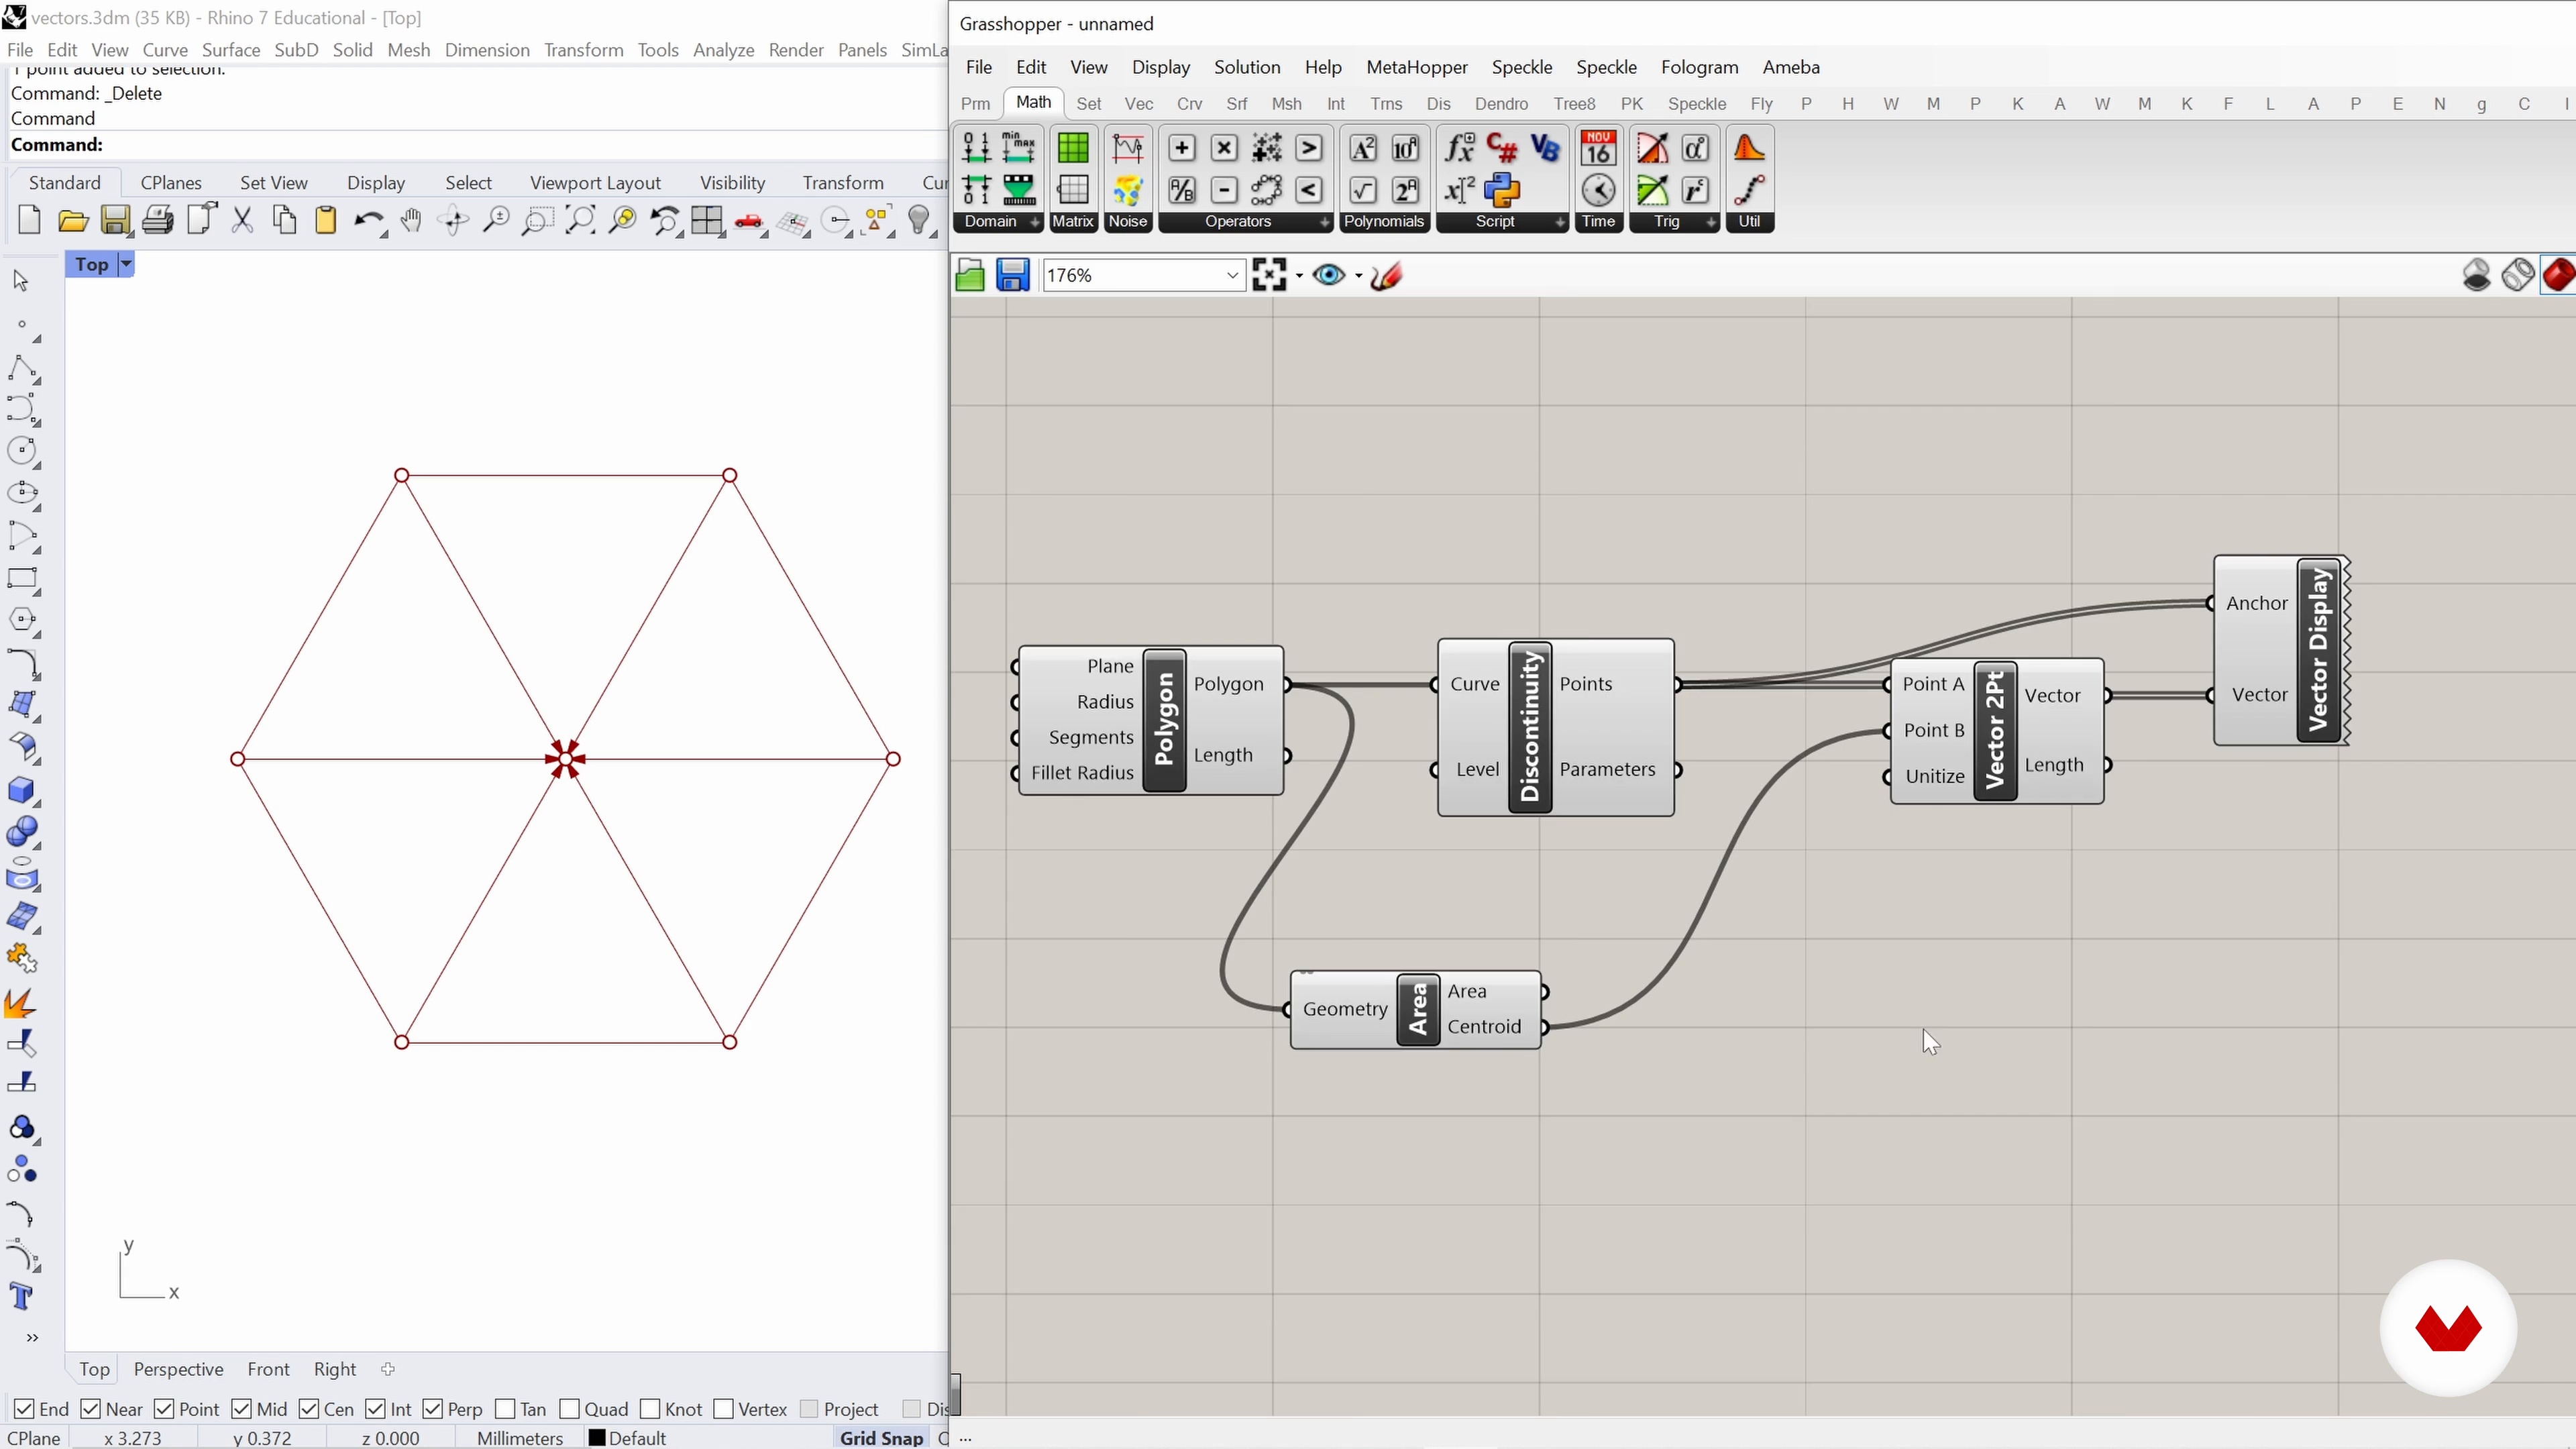Viewport: 2576px width, 1449px height.
Task: Toggle the Near osnap checkbox
Action: click(x=90, y=1409)
